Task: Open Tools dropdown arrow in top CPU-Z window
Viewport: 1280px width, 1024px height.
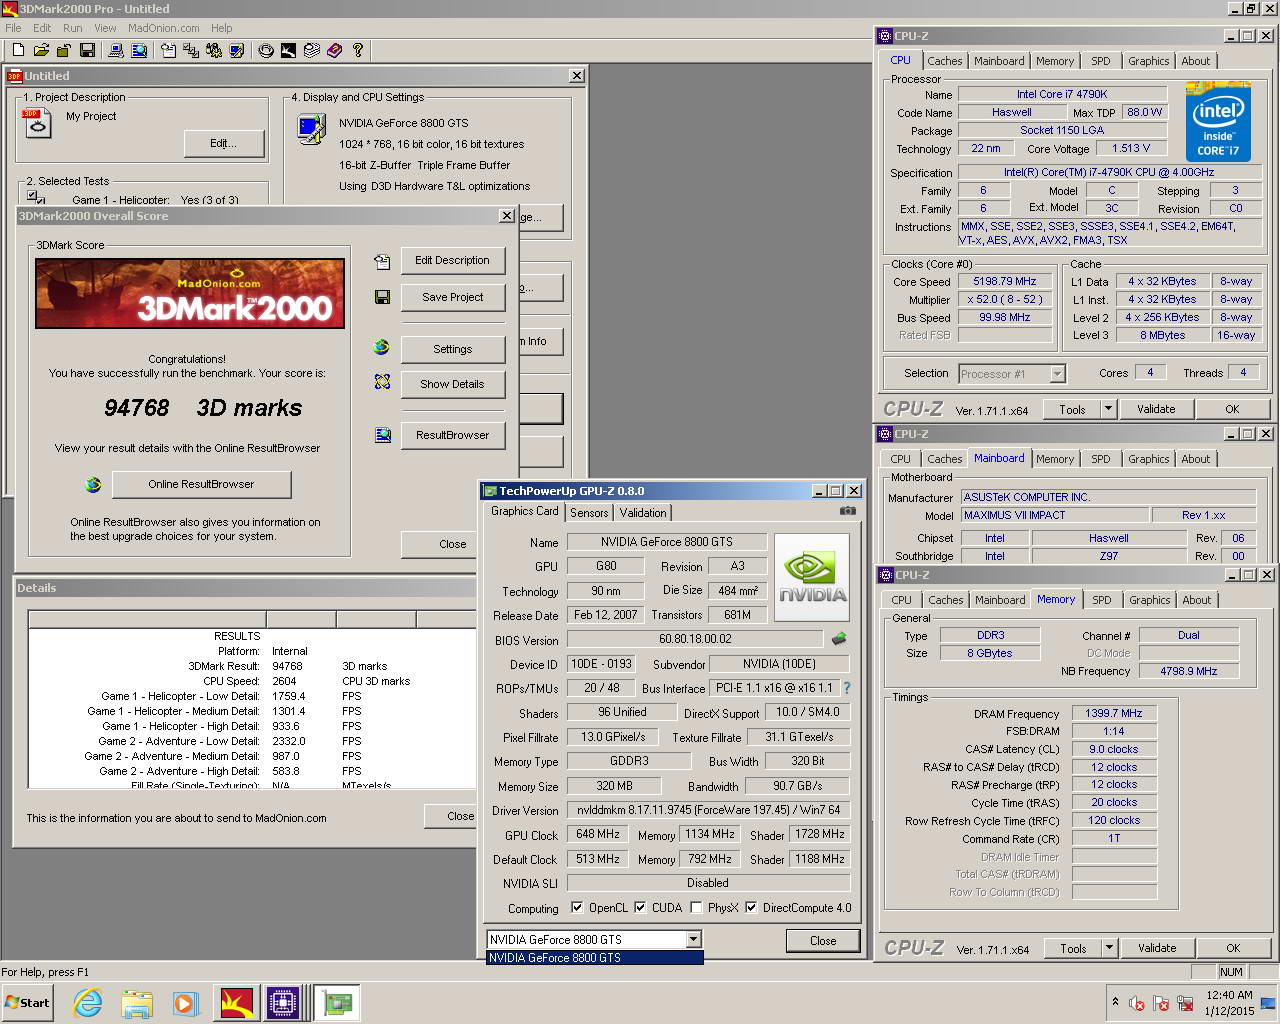Action: click(1108, 409)
